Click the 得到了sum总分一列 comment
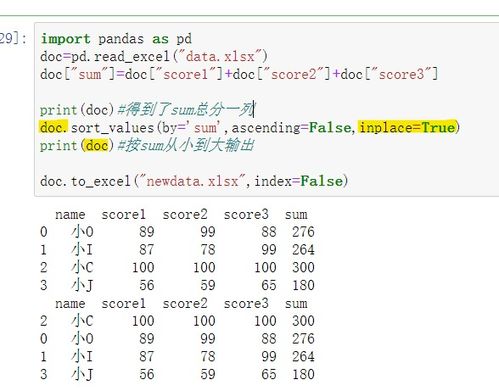 [x=186, y=110]
